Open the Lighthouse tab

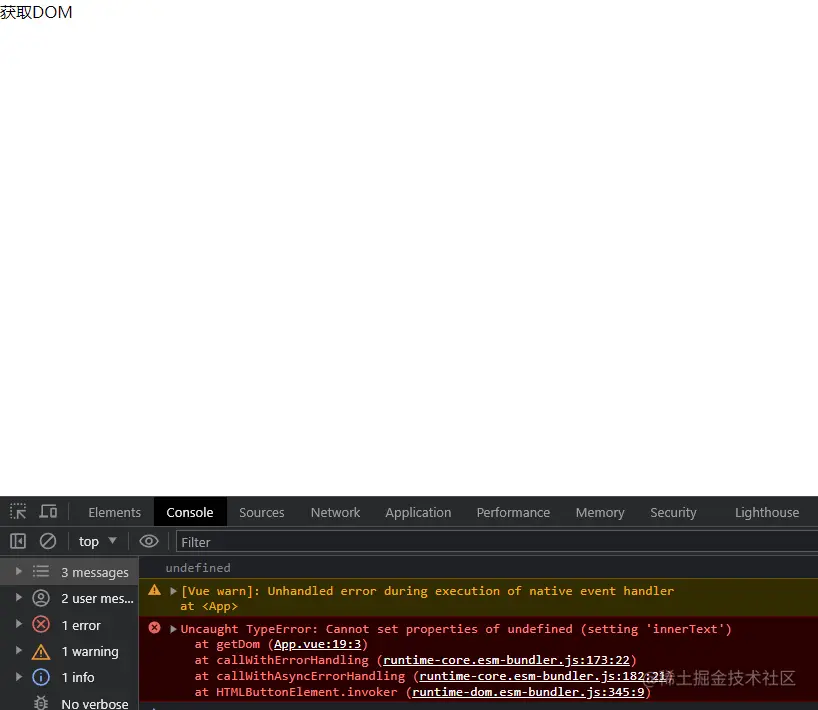(767, 512)
